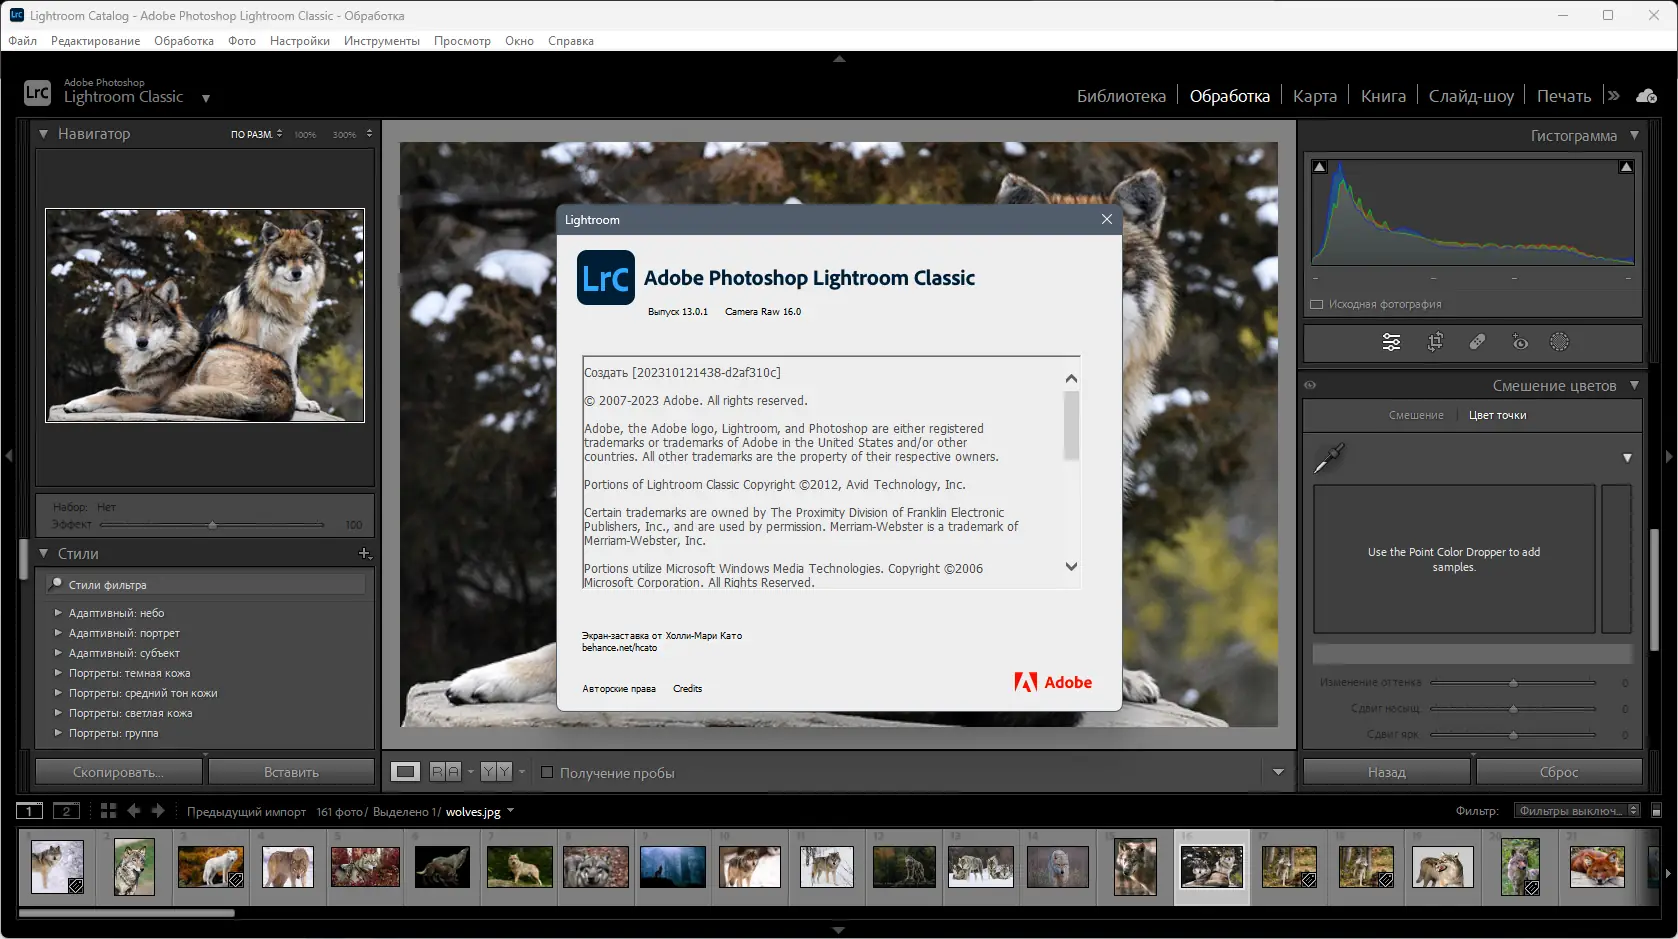
Task: Click the Credits link in the about dialog
Action: 687,688
